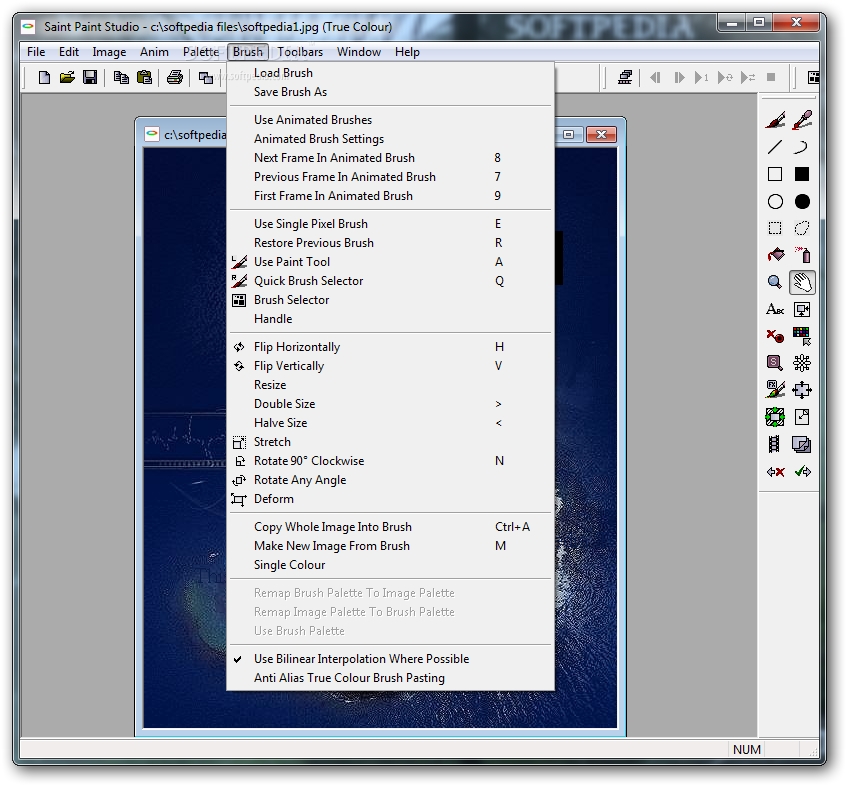Click the Open file folder icon

[67, 77]
